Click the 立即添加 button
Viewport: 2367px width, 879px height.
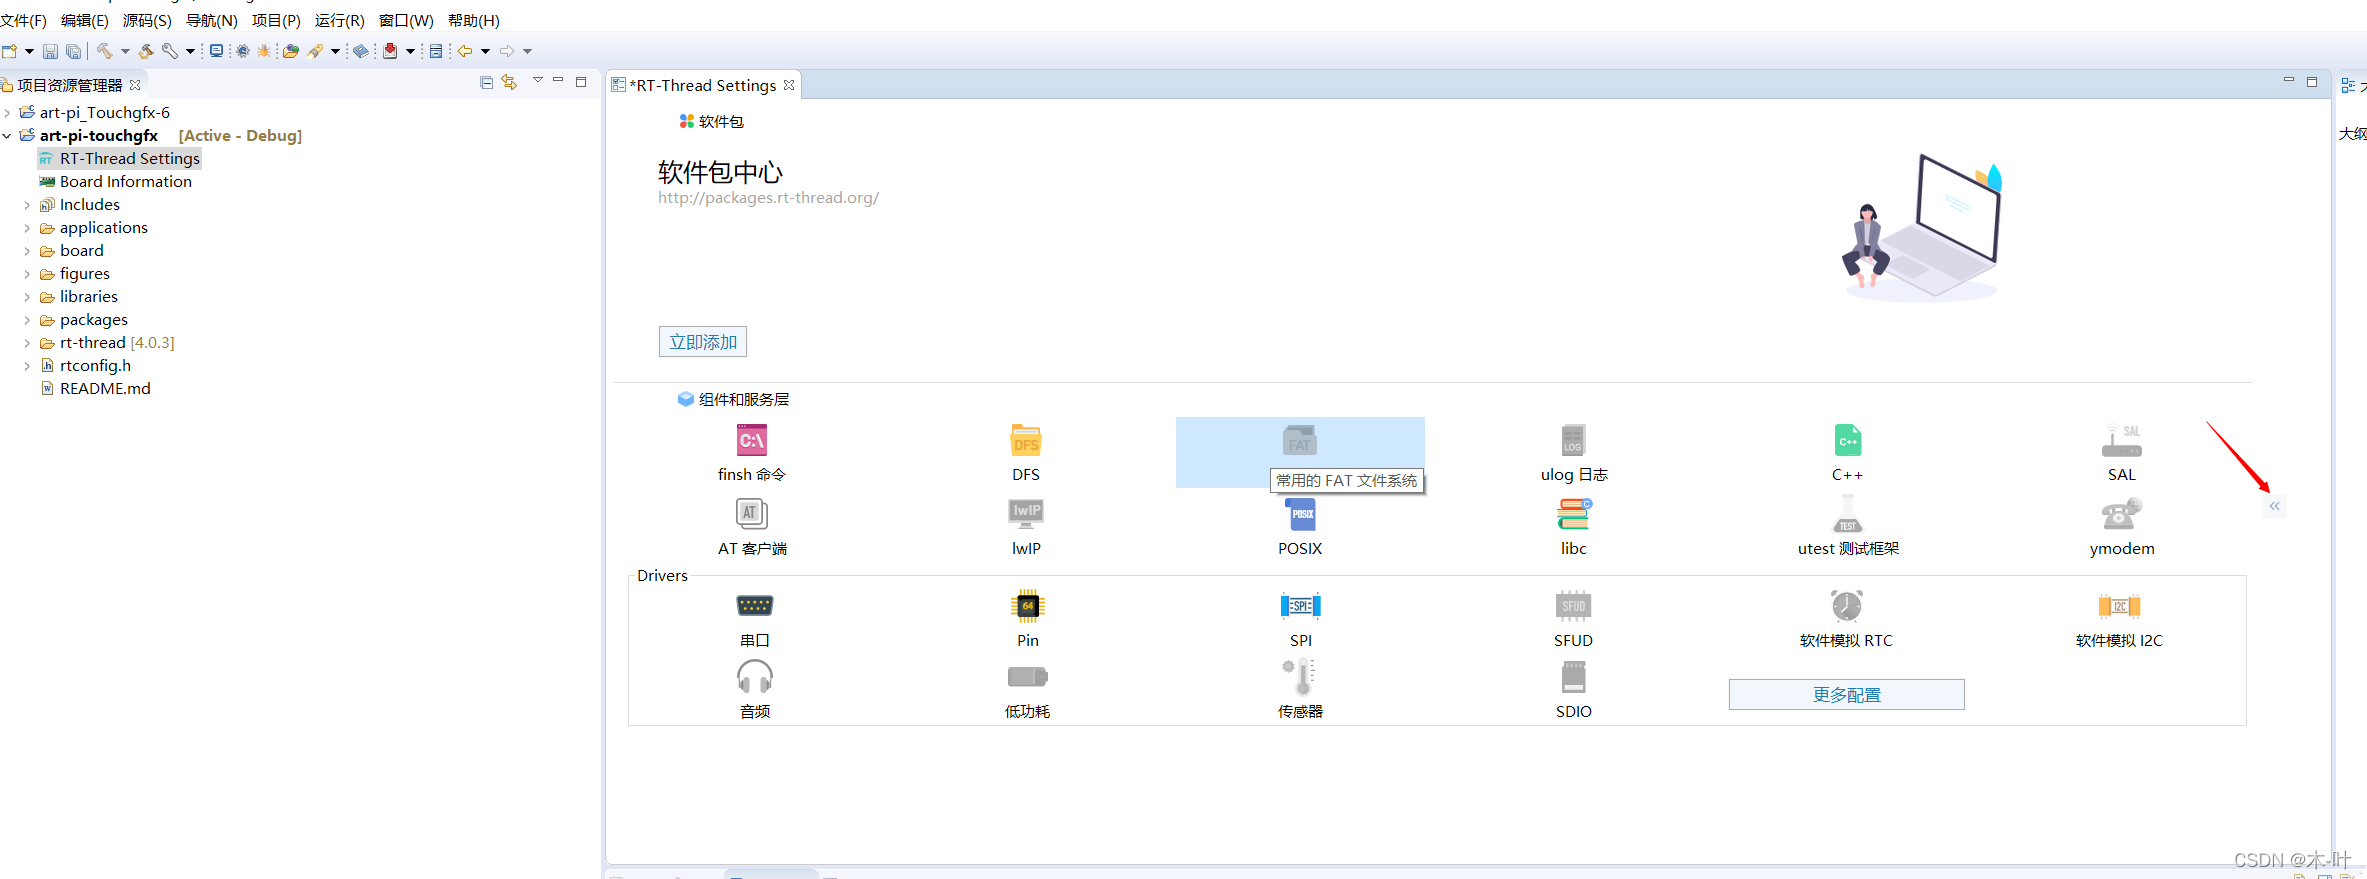(x=703, y=342)
